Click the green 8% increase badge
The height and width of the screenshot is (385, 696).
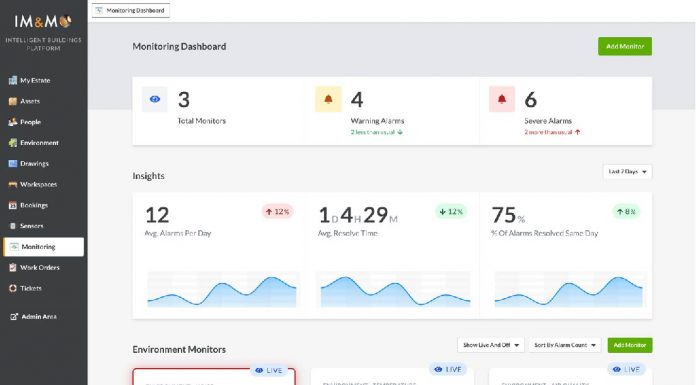tap(626, 212)
